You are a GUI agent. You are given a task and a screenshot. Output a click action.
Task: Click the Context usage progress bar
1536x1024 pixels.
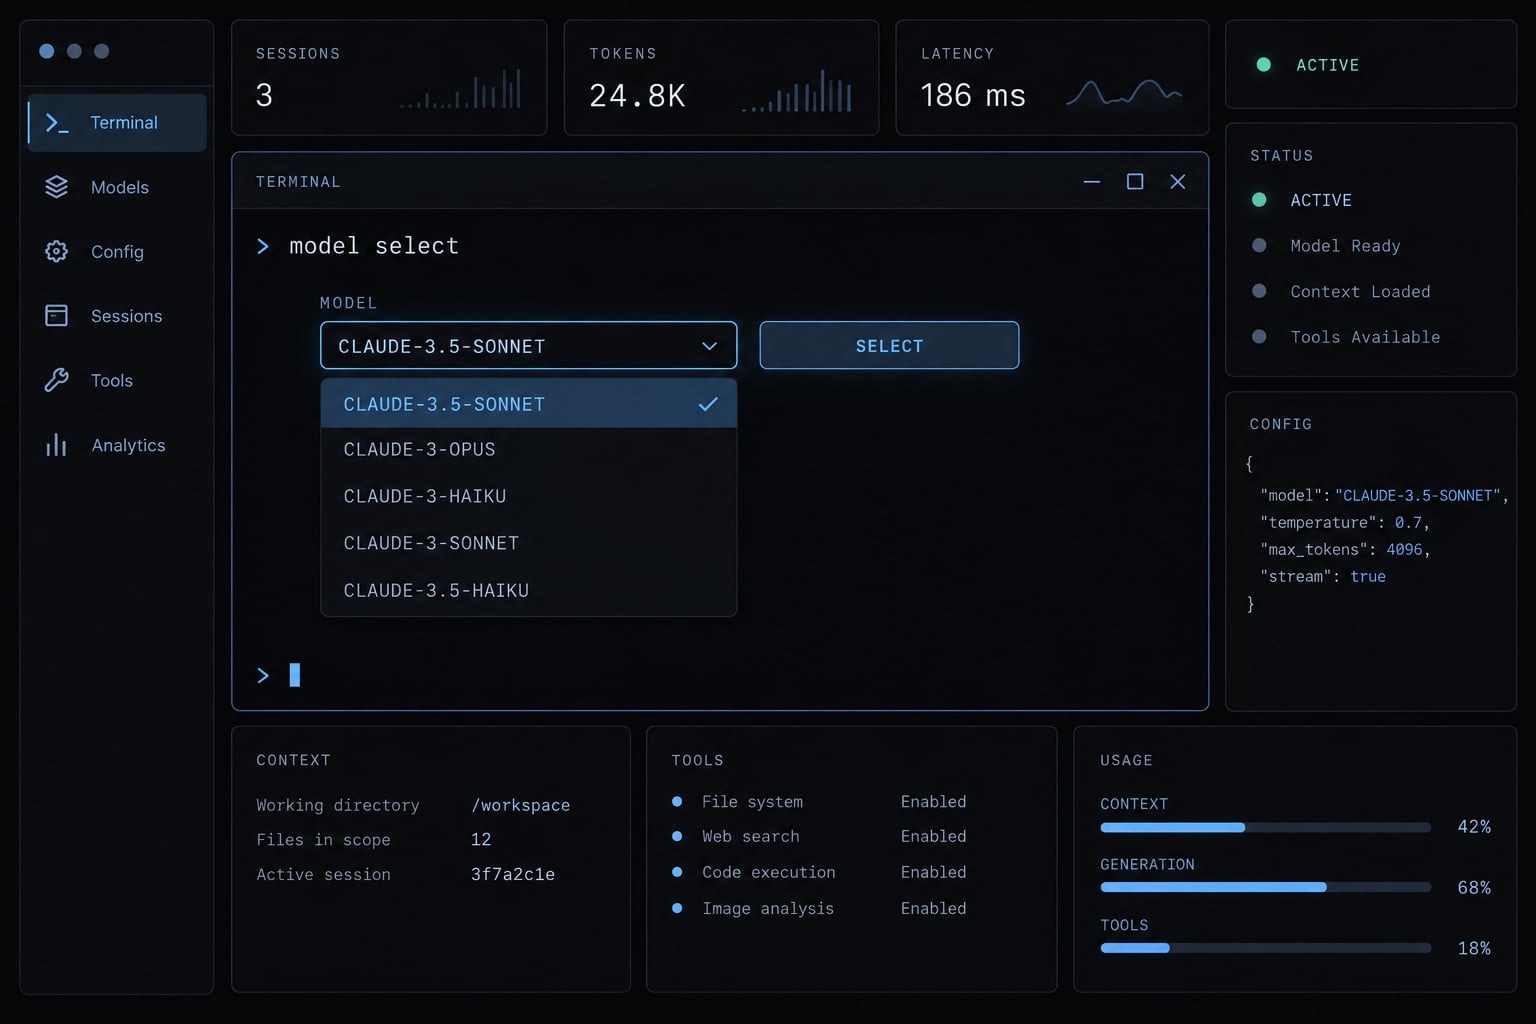click(x=1265, y=827)
